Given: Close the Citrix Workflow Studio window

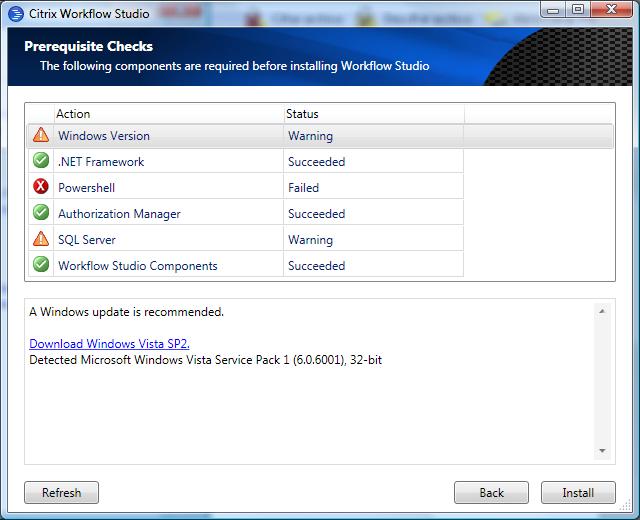Looking at the screenshot, I should click(x=611, y=10).
